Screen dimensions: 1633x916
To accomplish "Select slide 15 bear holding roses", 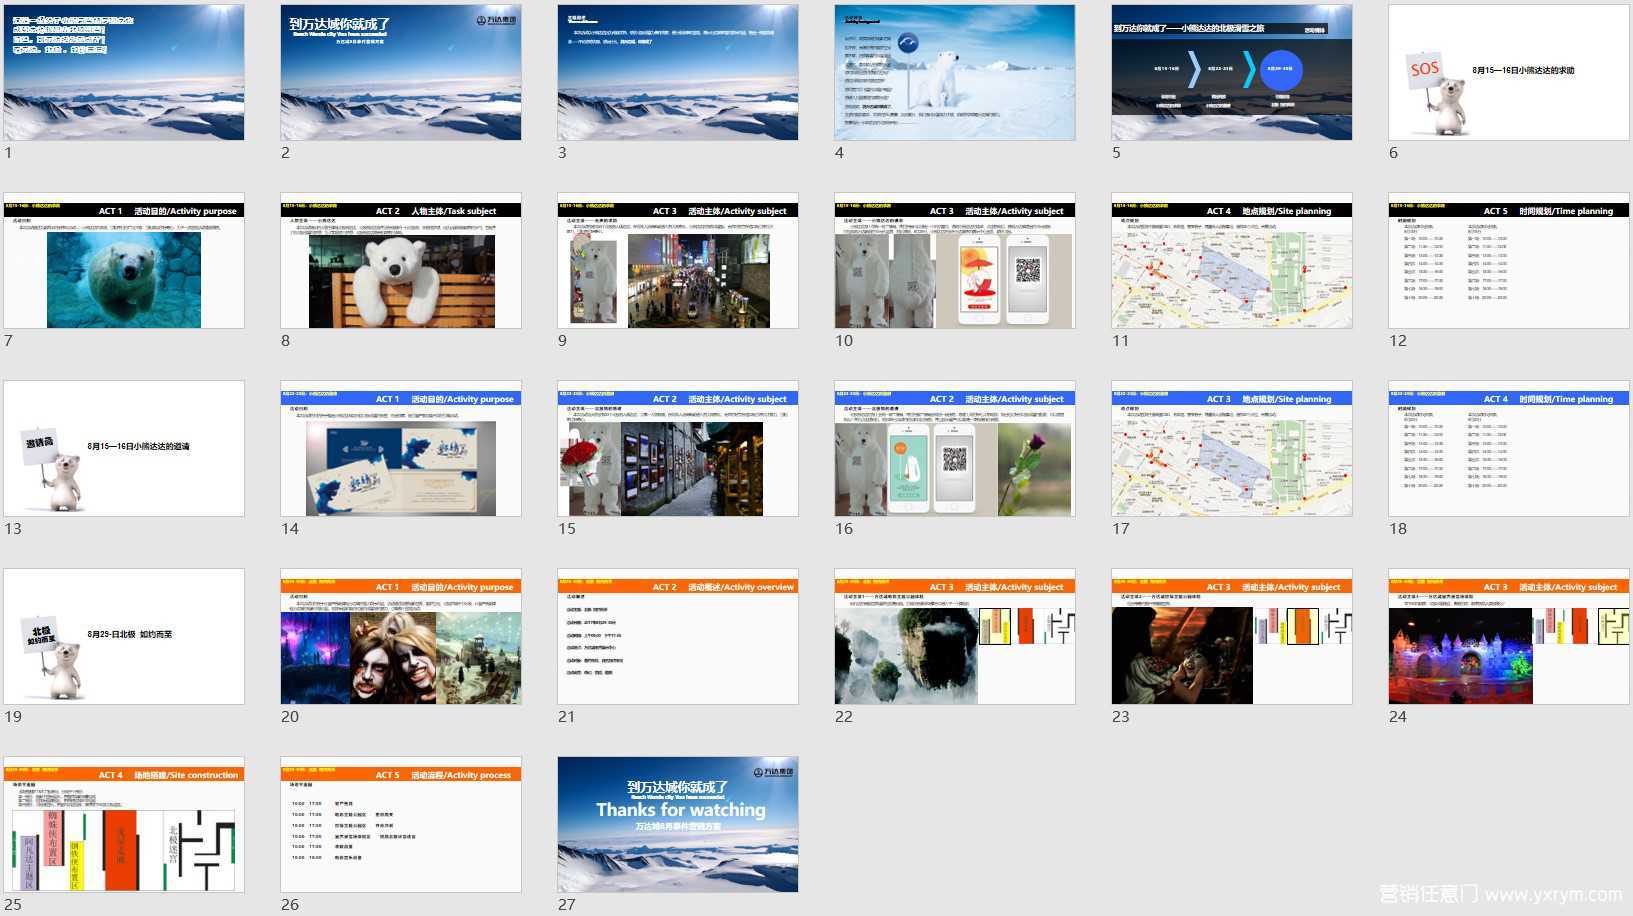I will [678, 448].
